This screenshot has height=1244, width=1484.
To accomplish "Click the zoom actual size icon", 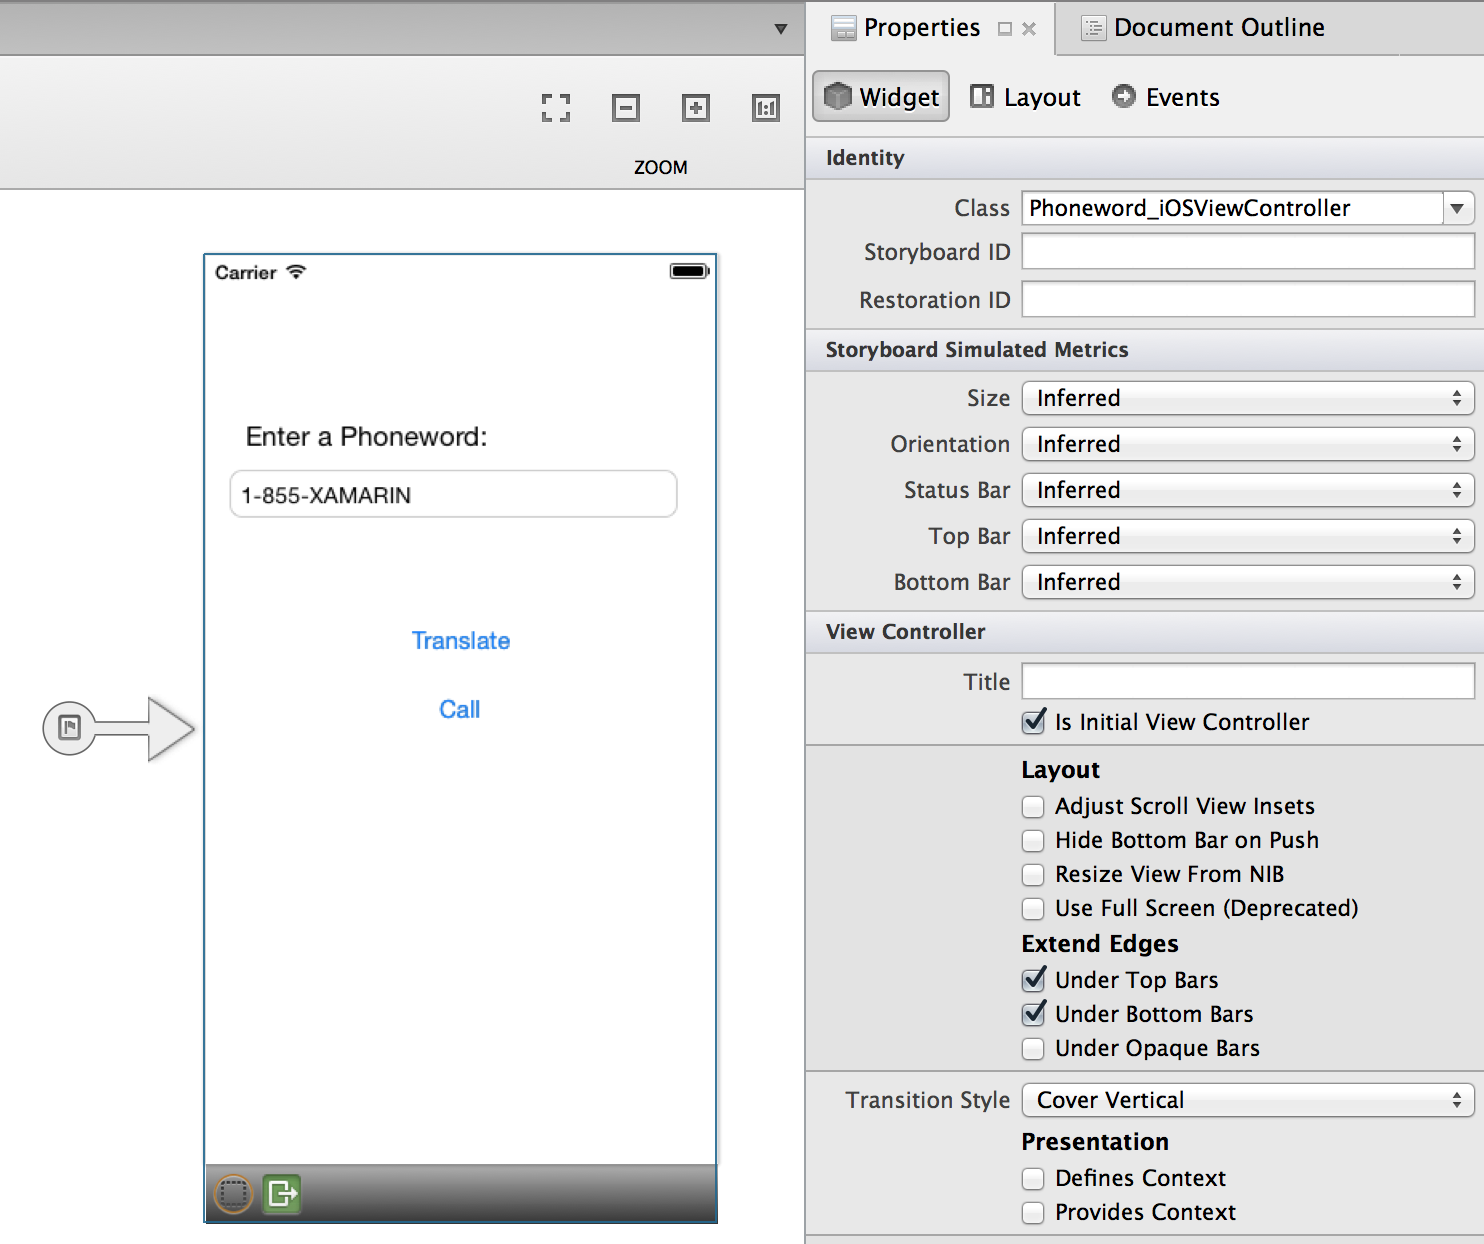I will (x=766, y=108).
